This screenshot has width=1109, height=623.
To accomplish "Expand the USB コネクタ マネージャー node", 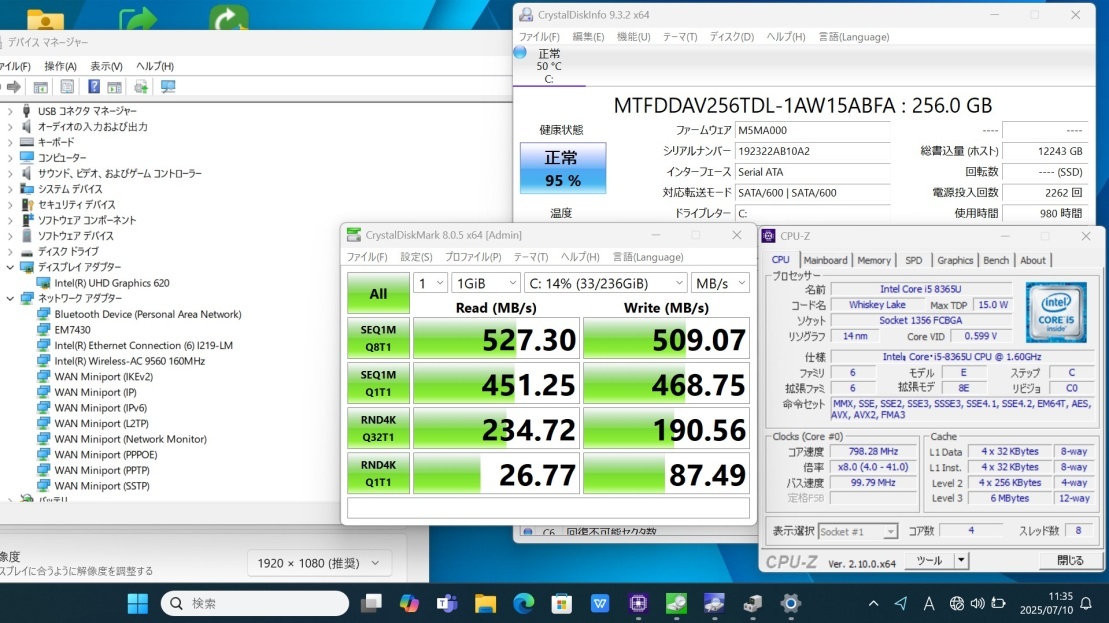I will (10, 111).
